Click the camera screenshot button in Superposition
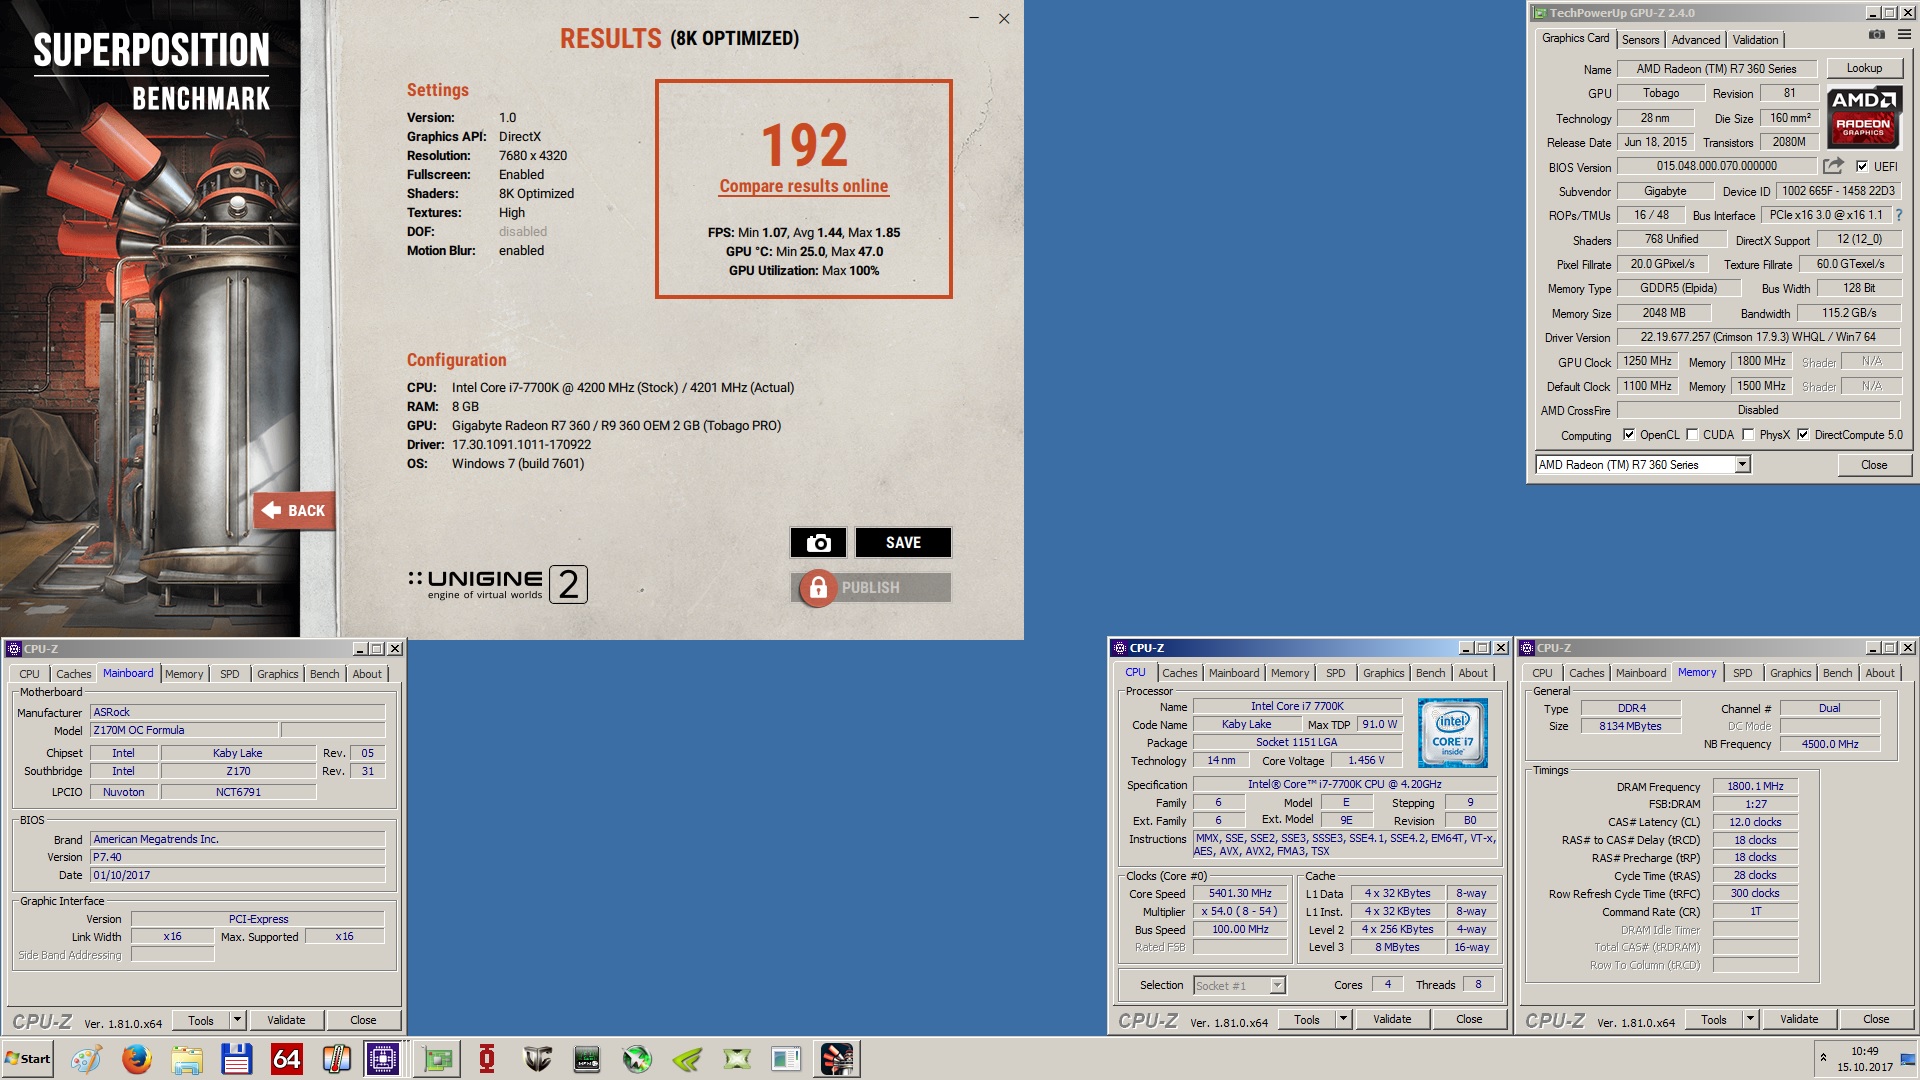The height and width of the screenshot is (1080, 1920). pyautogui.click(x=818, y=542)
